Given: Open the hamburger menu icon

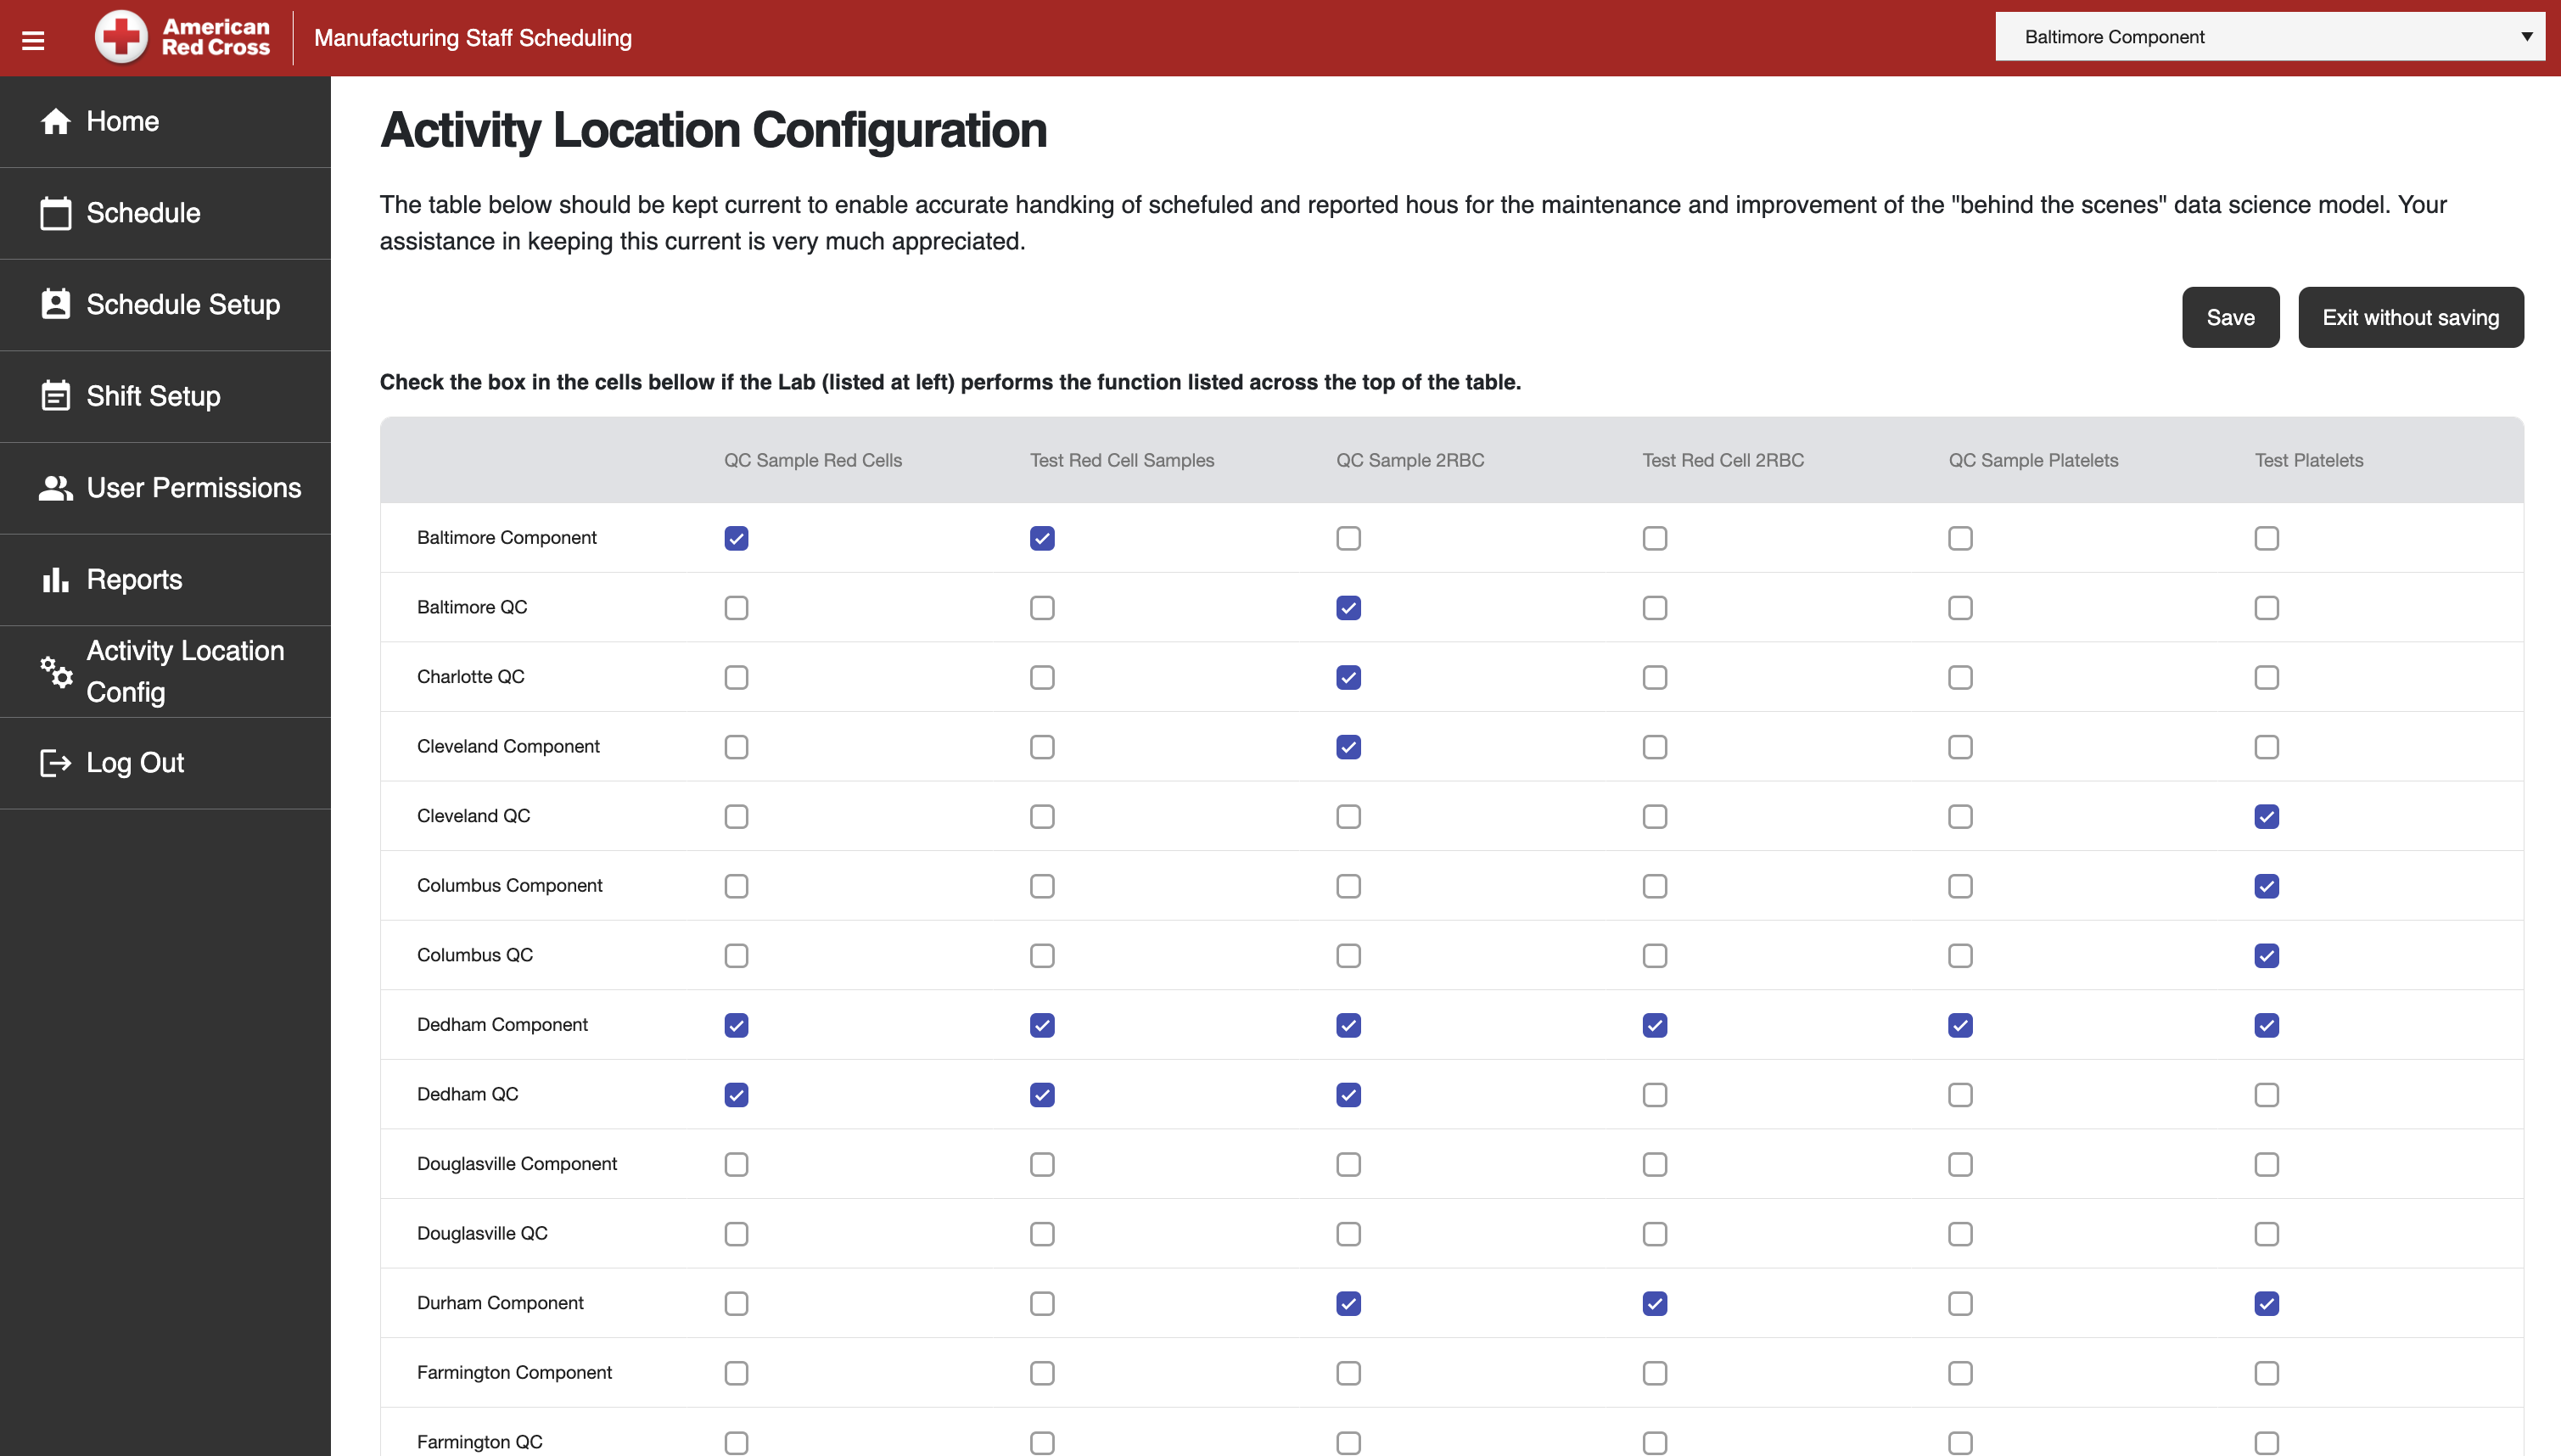Looking at the screenshot, I should click(33, 40).
